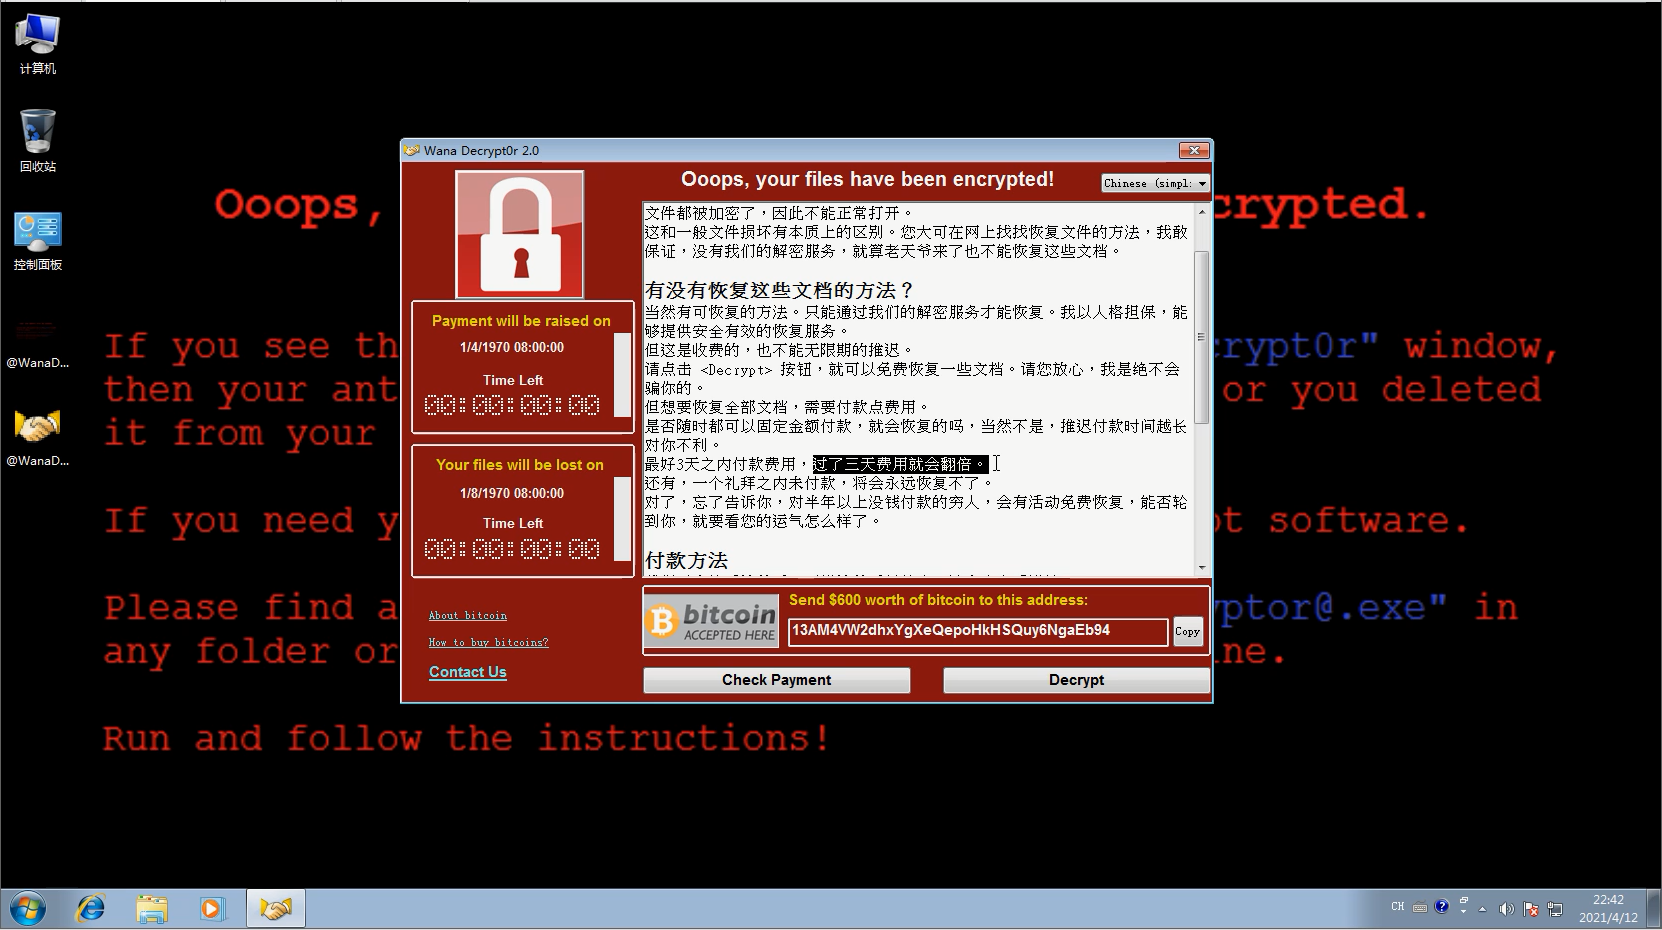Open the soft keyboard language bar icon

coord(1420,907)
